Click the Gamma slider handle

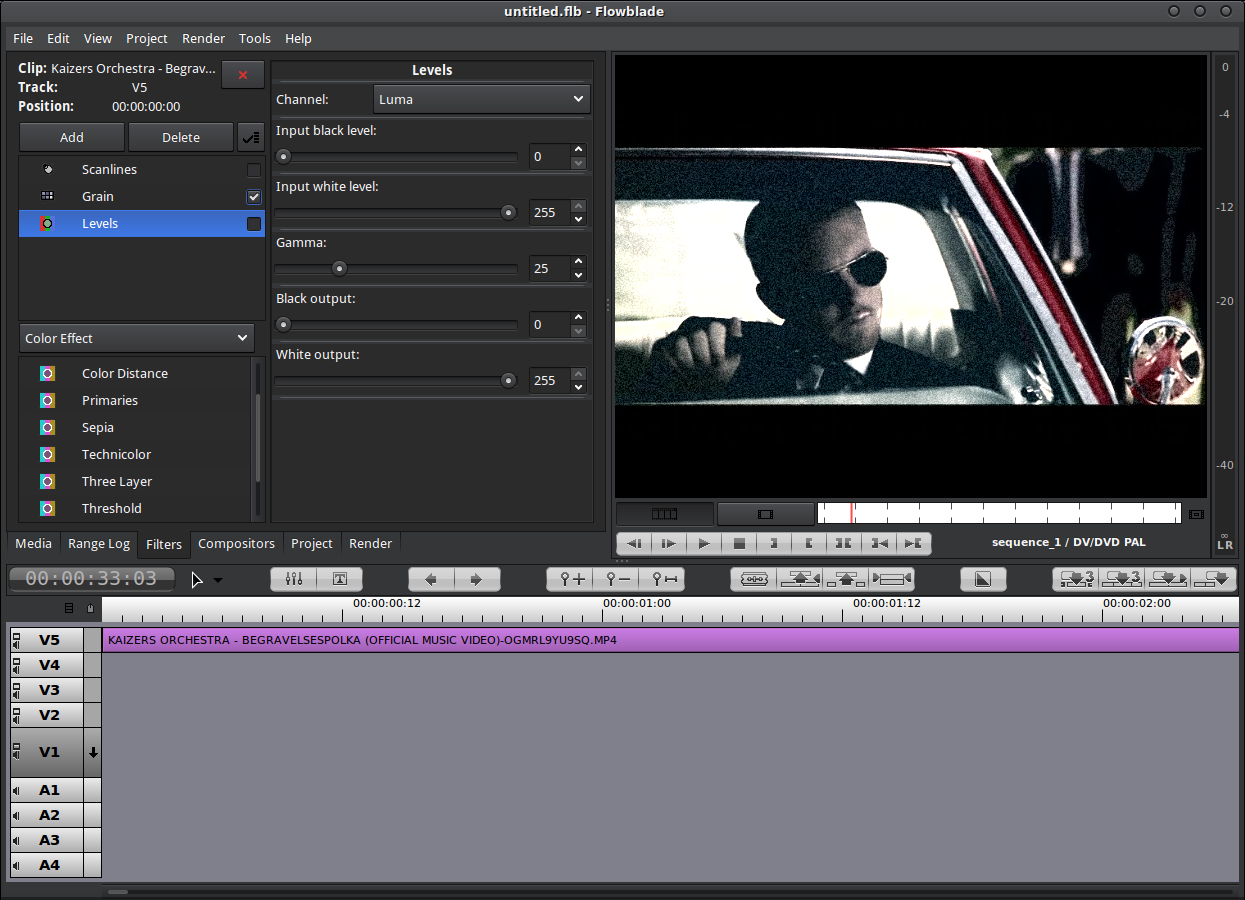coord(339,268)
